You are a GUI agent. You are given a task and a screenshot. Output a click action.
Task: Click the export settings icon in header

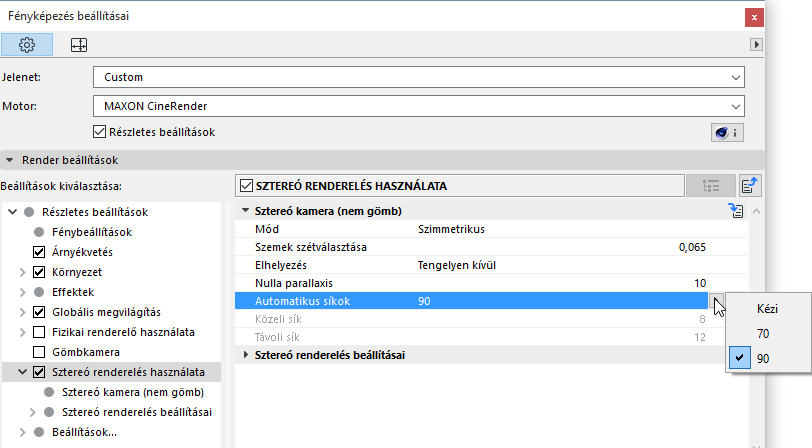pos(750,185)
